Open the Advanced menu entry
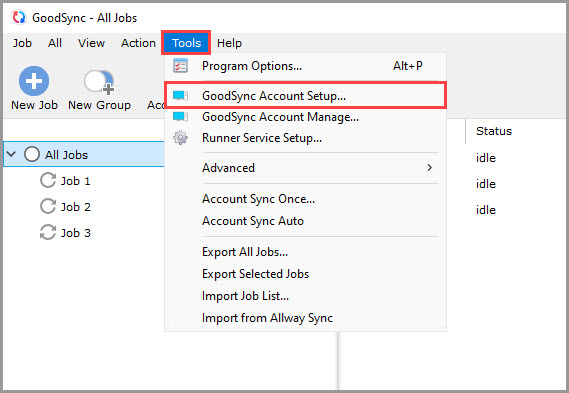This screenshot has width=569, height=393. 305,168
